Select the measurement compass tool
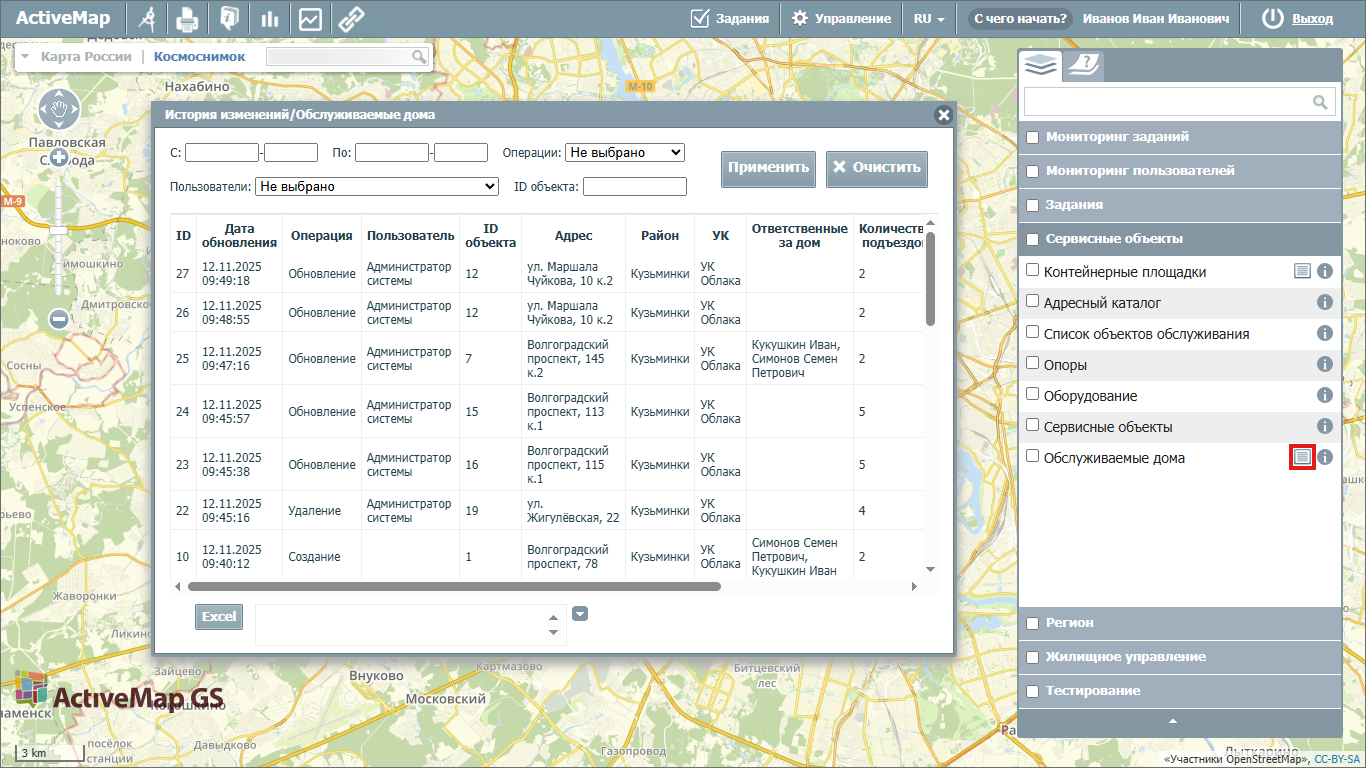The width and height of the screenshot is (1366, 768). click(148, 18)
